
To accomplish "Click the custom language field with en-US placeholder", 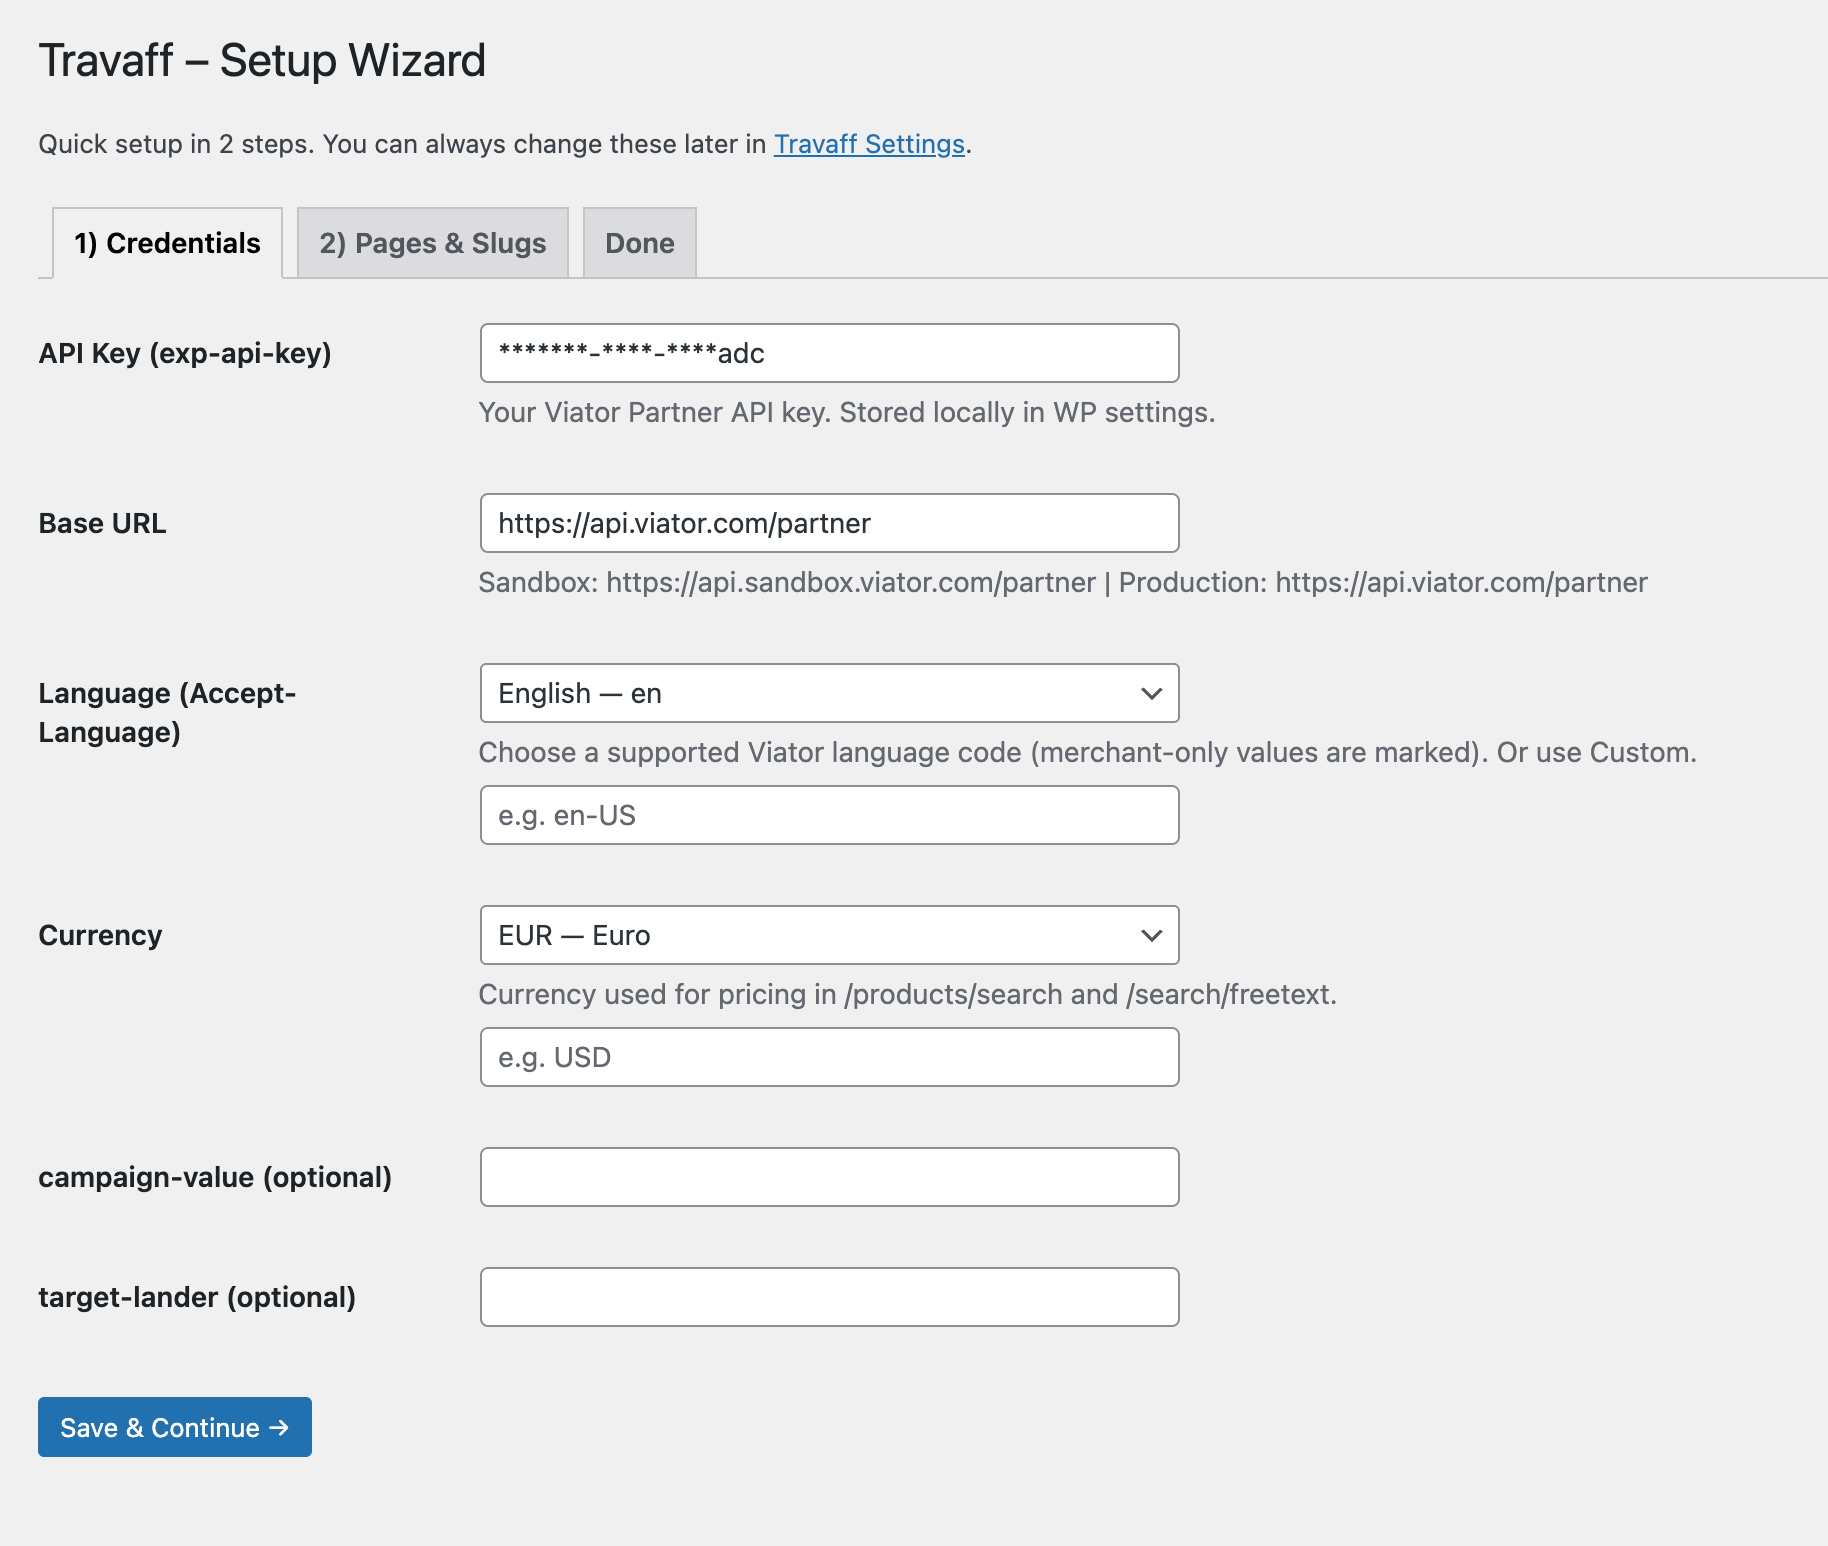I will (828, 815).
